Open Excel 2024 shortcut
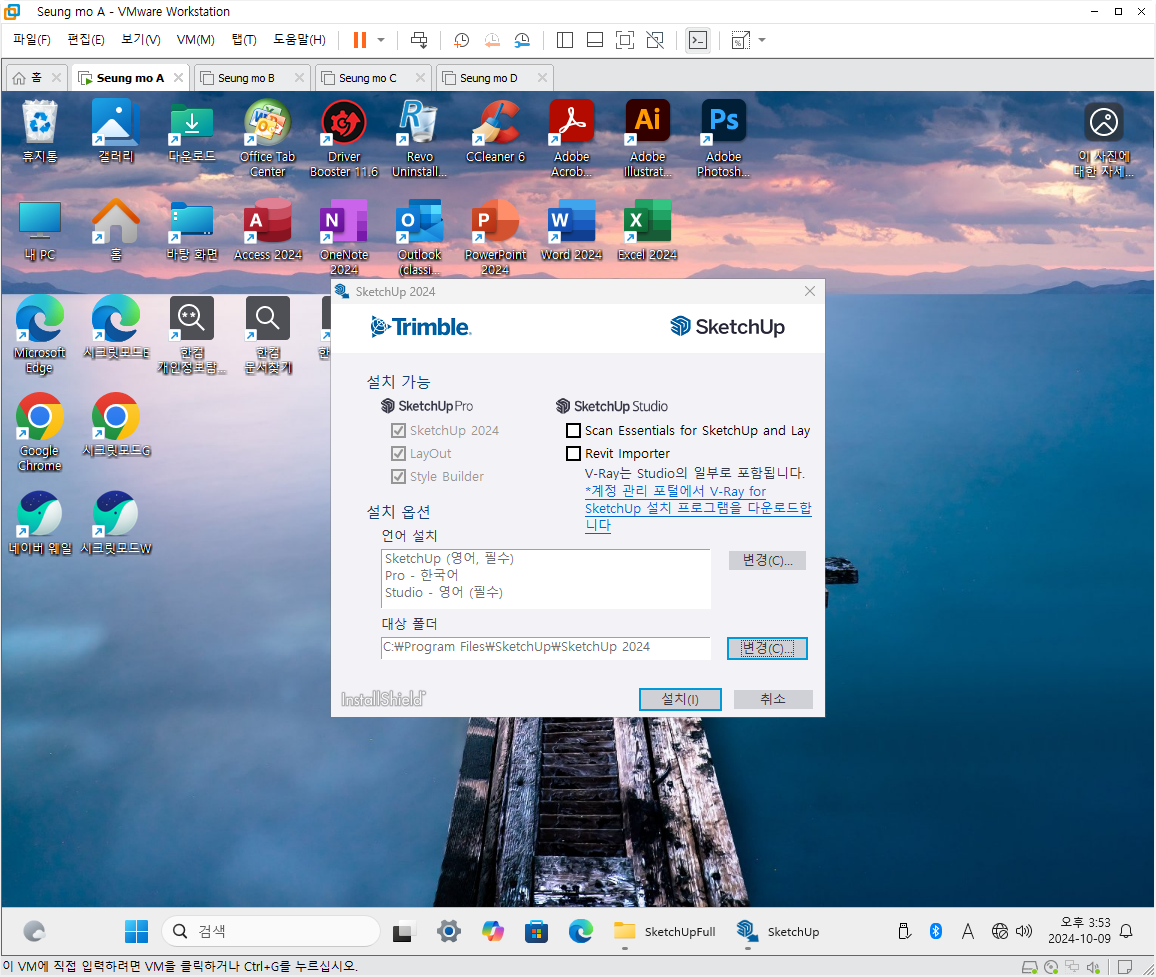The image size is (1156, 977). [647, 229]
